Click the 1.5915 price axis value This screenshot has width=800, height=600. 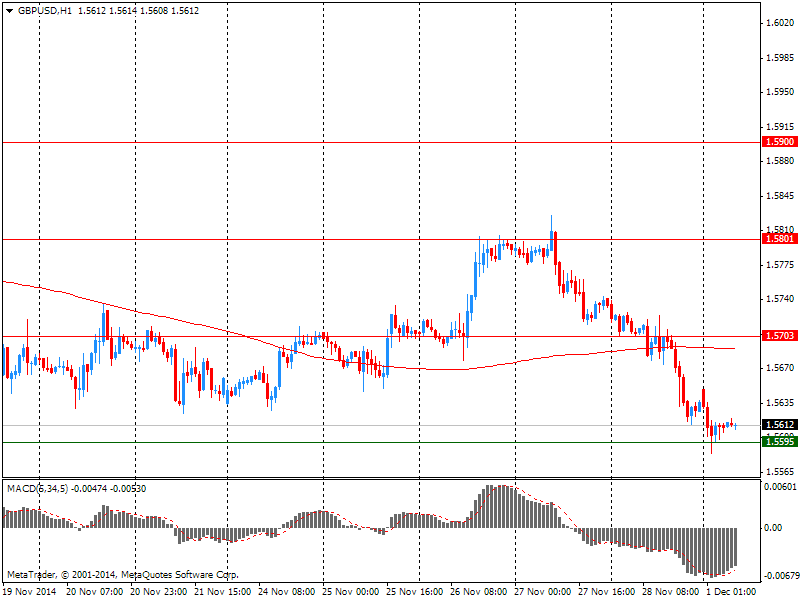780,127
